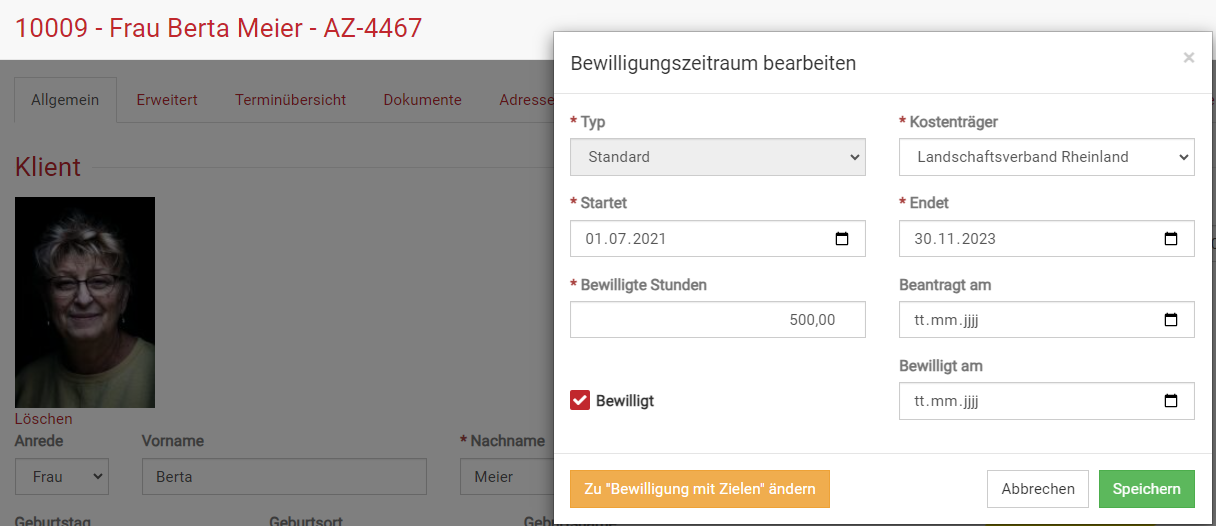Image resolution: width=1216 pixels, height=526 pixels.
Task: Open the Typ dropdown
Action: (717, 157)
